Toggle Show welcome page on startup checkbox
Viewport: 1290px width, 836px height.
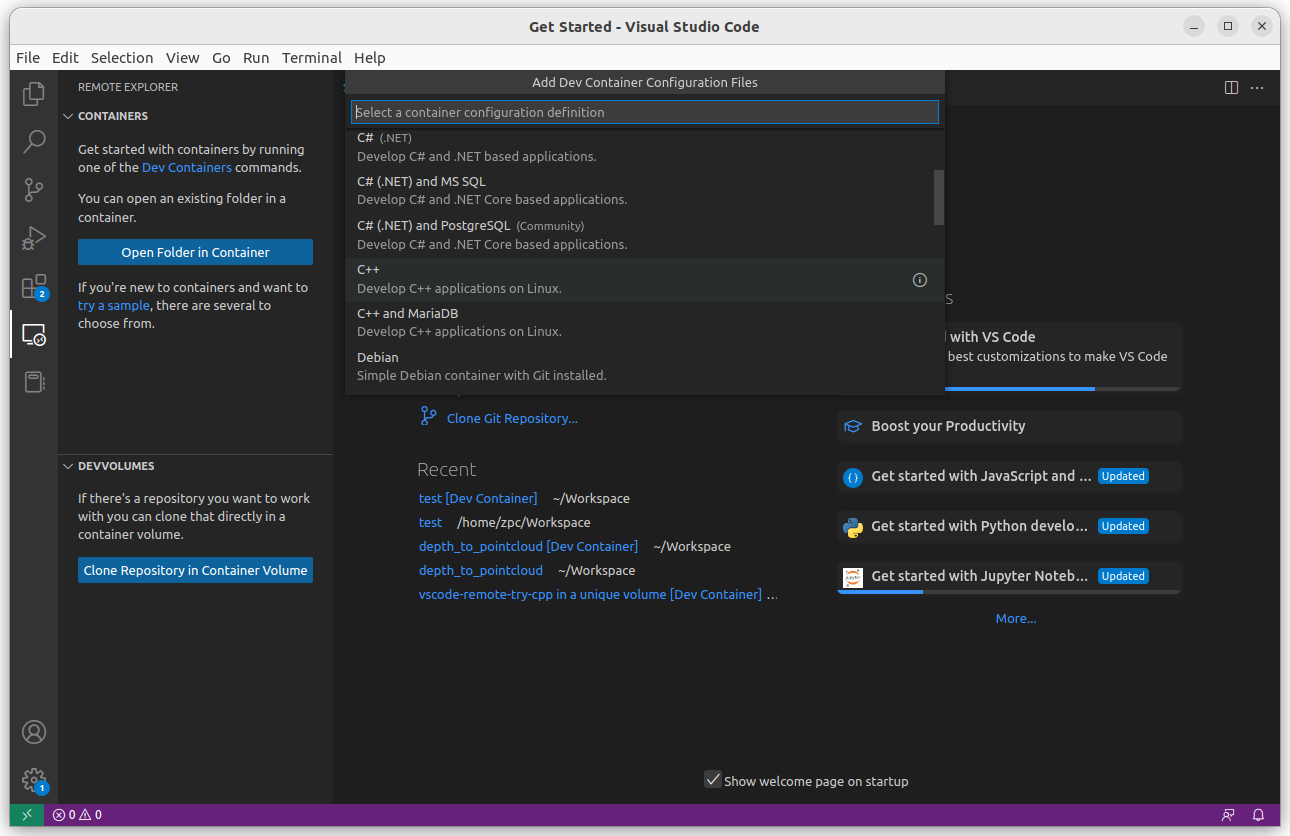point(713,780)
